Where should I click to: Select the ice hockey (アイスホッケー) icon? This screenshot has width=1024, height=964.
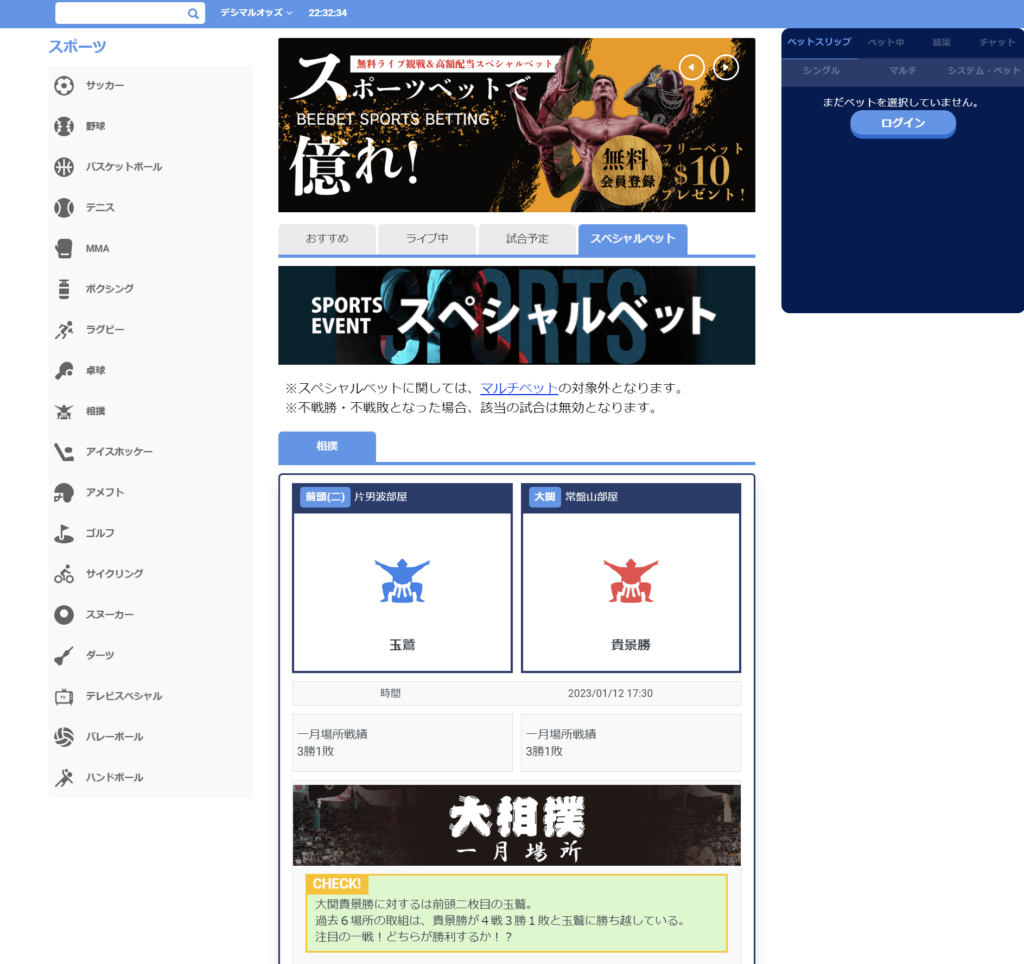pyautogui.click(x=64, y=452)
